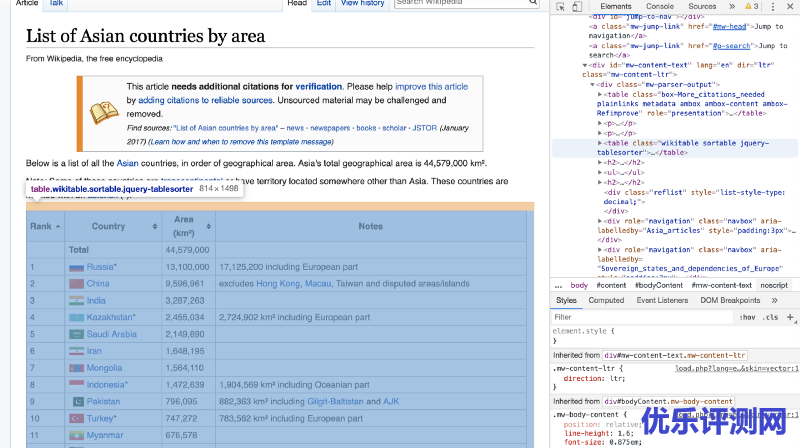Sort table by Area column
800x448 pixels.
[188, 226]
